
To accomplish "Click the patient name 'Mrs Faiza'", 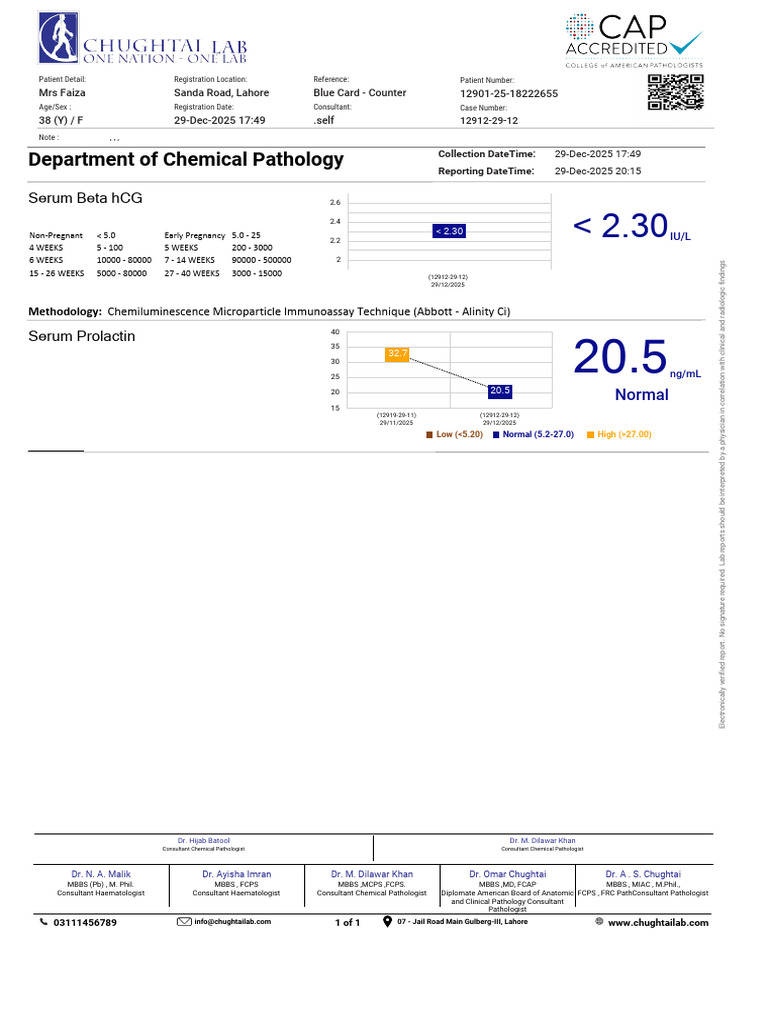I will [62, 93].
